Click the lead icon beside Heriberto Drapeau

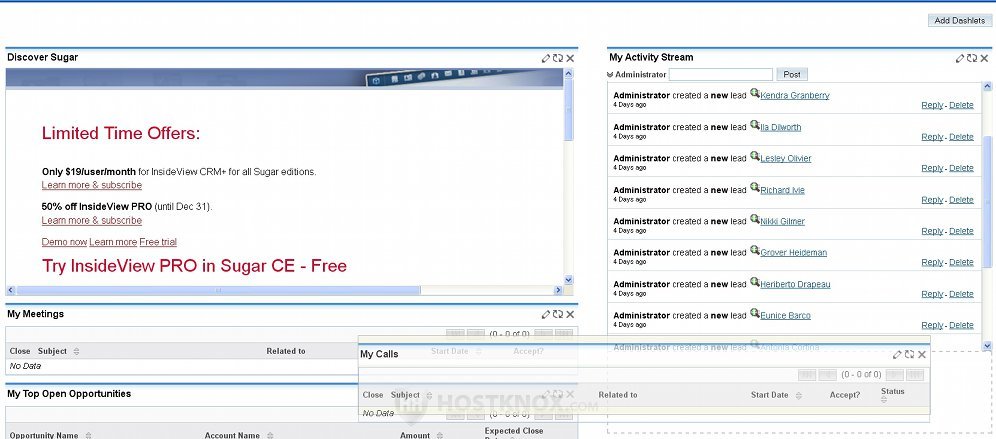click(x=754, y=281)
